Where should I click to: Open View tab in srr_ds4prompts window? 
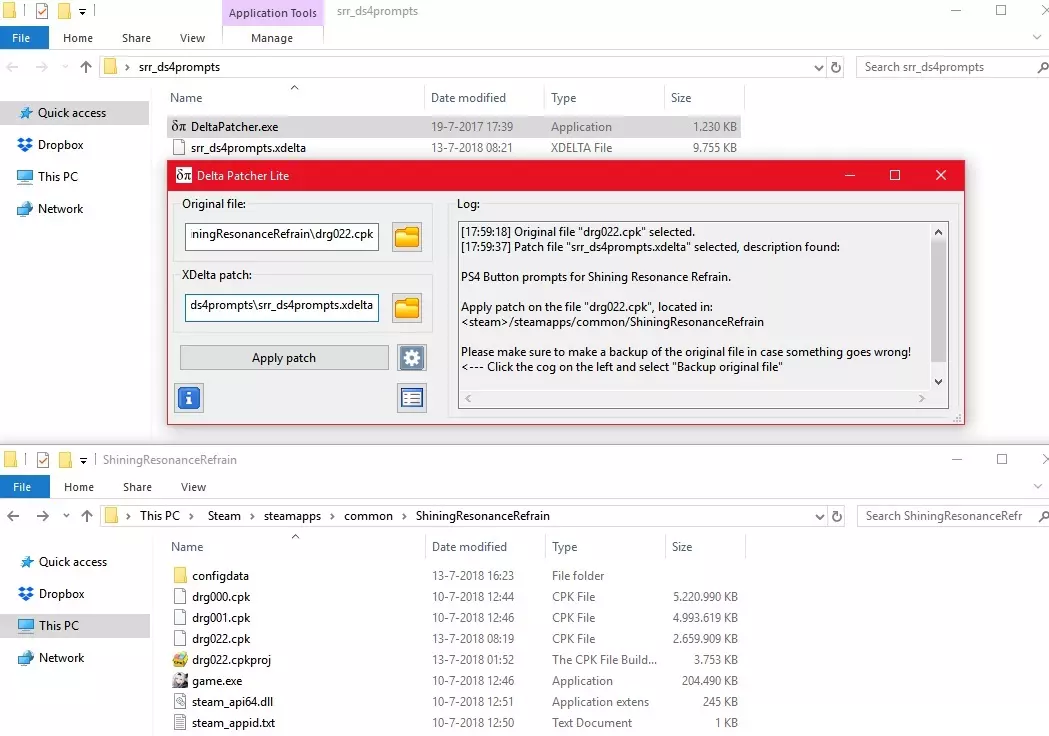pyautogui.click(x=193, y=38)
